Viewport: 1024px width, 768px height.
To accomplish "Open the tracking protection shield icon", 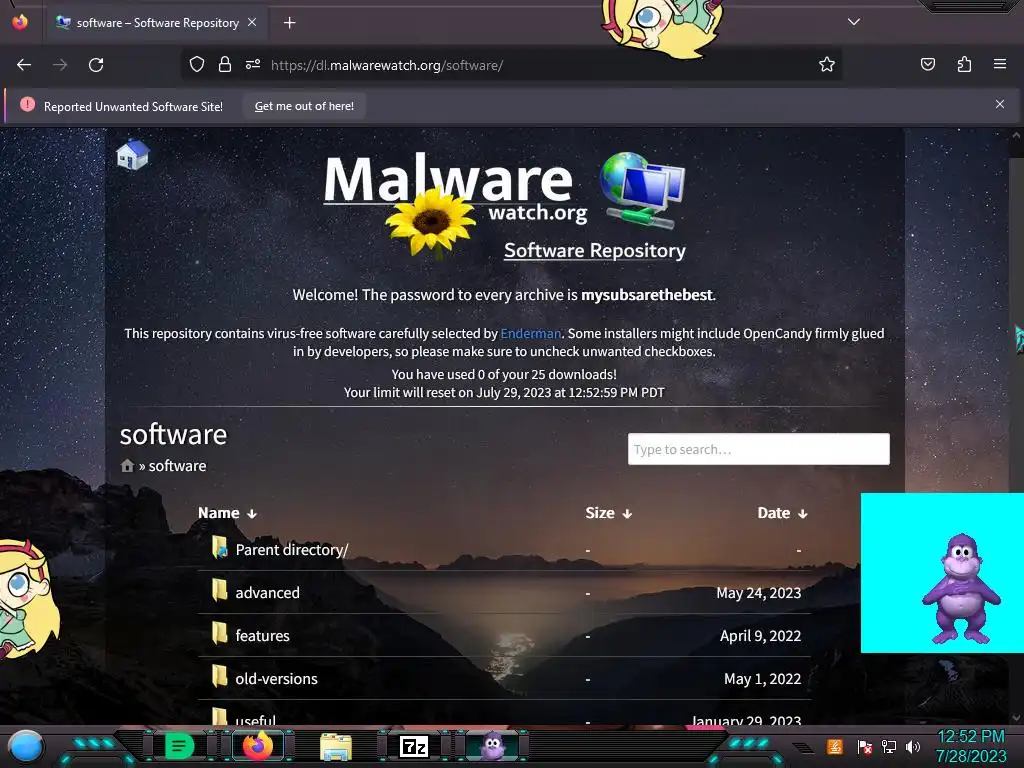I will (197, 64).
